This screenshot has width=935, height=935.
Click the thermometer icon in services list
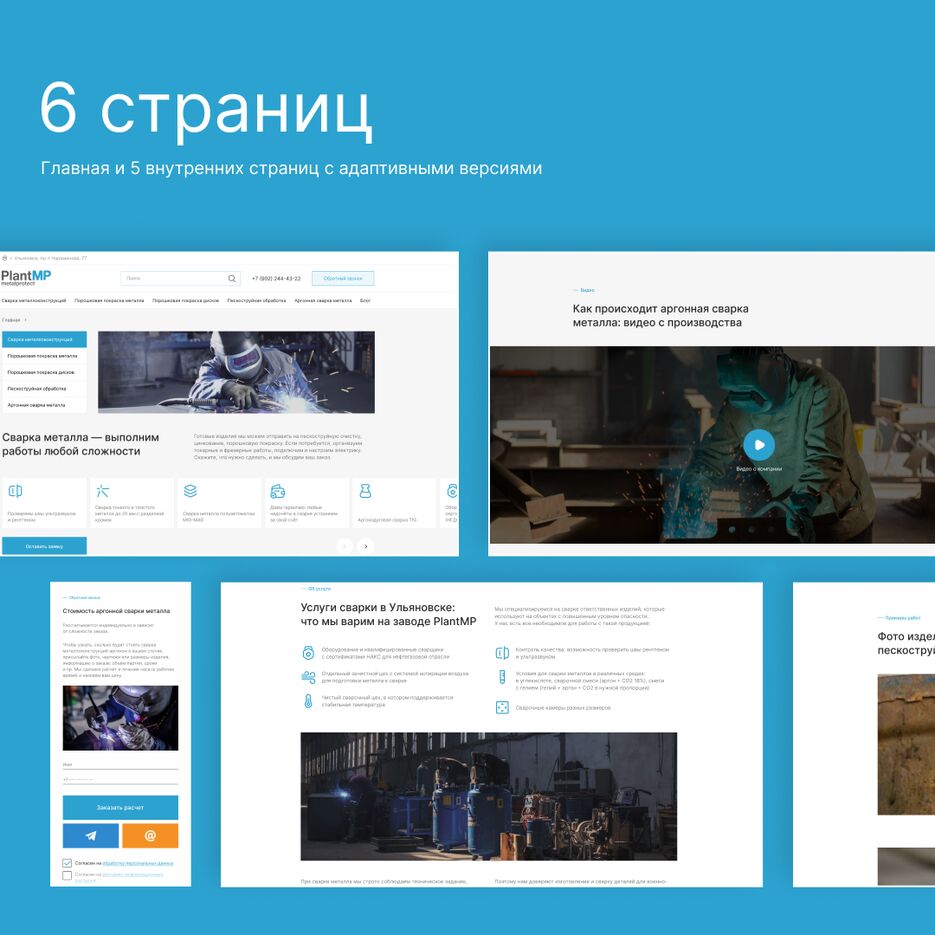coord(308,701)
